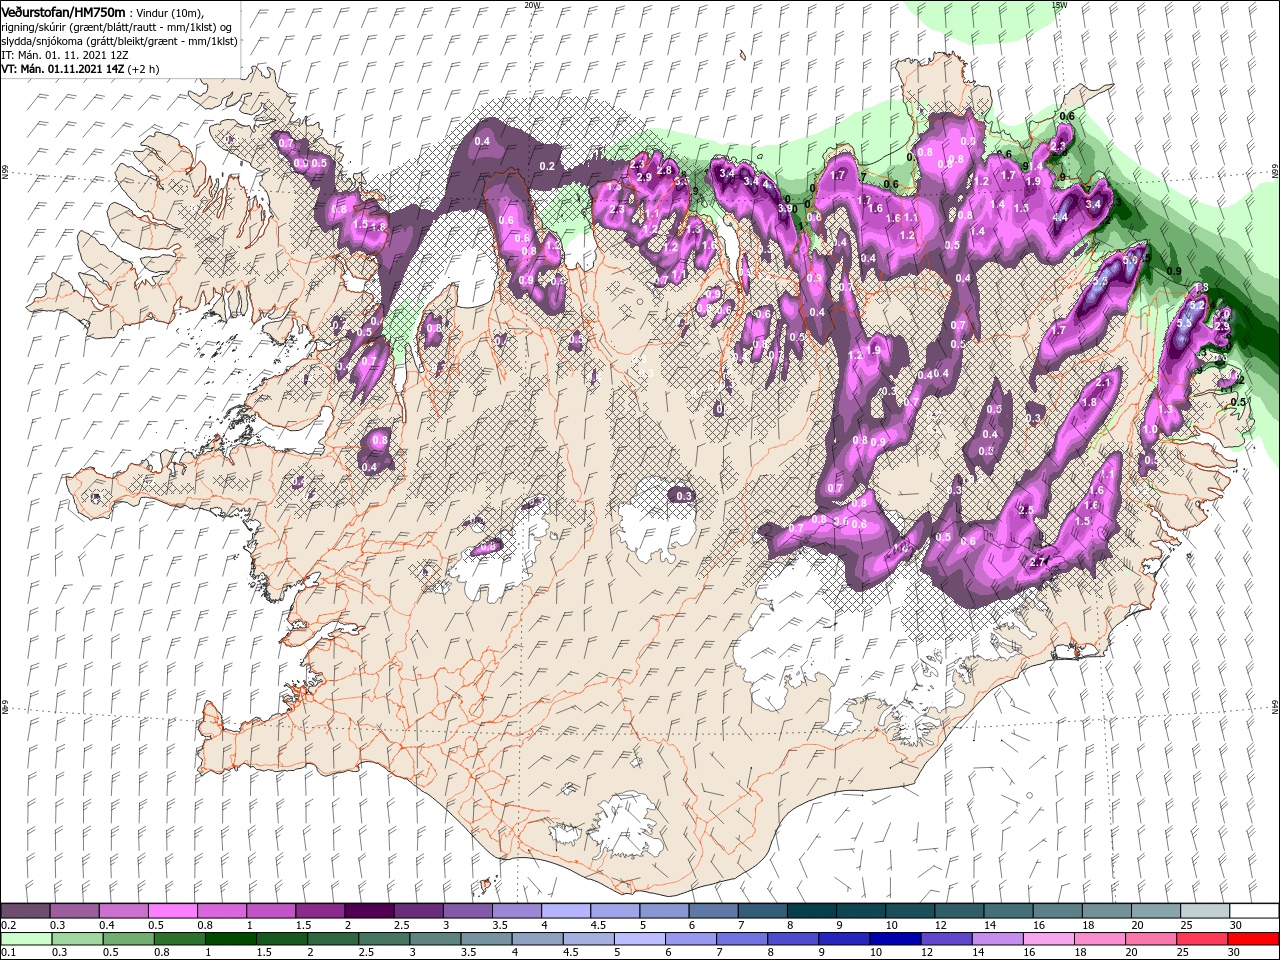
Task: Select the bright red swatch ending rain legend
Action: [x=1254, y=939]
